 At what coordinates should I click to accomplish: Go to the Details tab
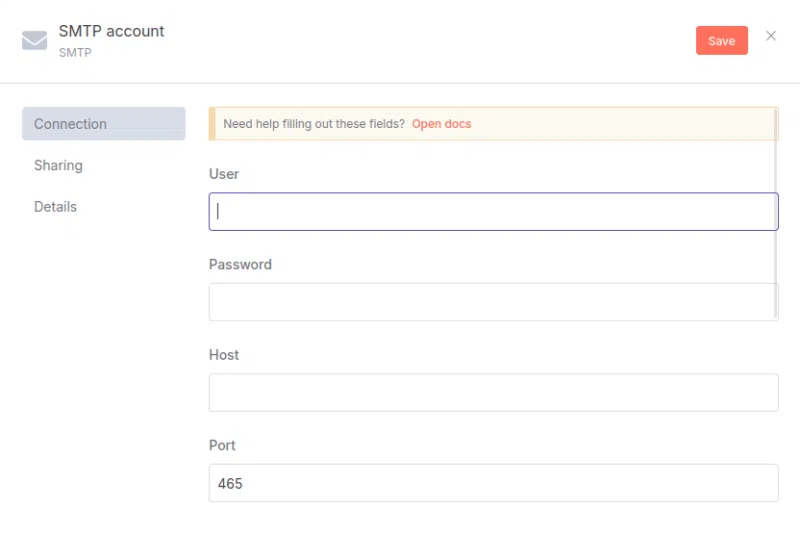tap(55, 206)
